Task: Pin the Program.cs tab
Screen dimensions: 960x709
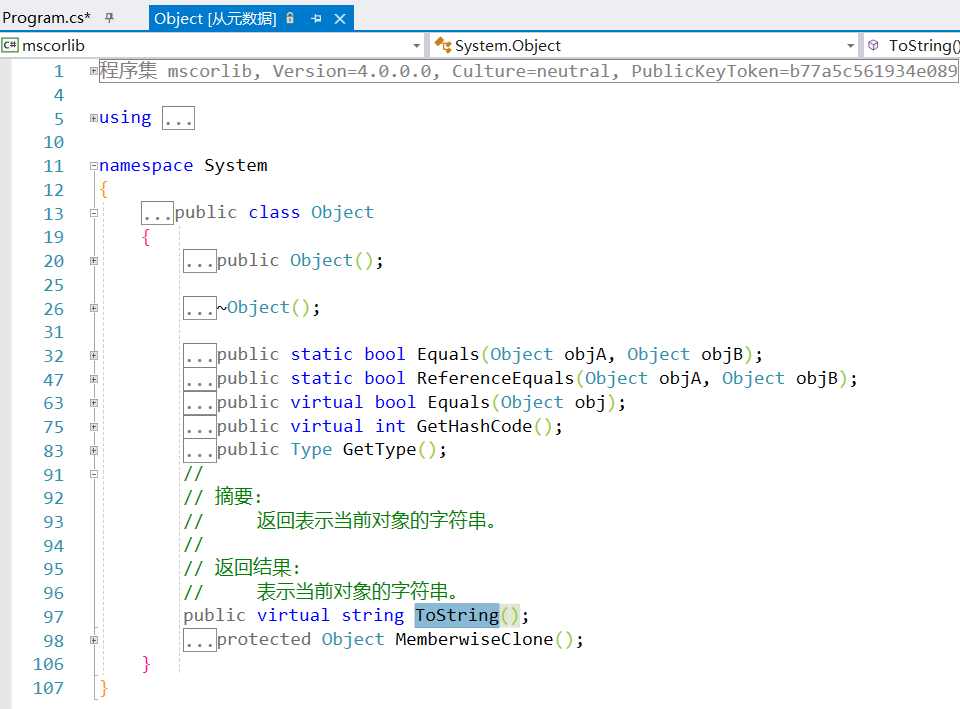Action: pyautogui.click(x=110, y=18)
